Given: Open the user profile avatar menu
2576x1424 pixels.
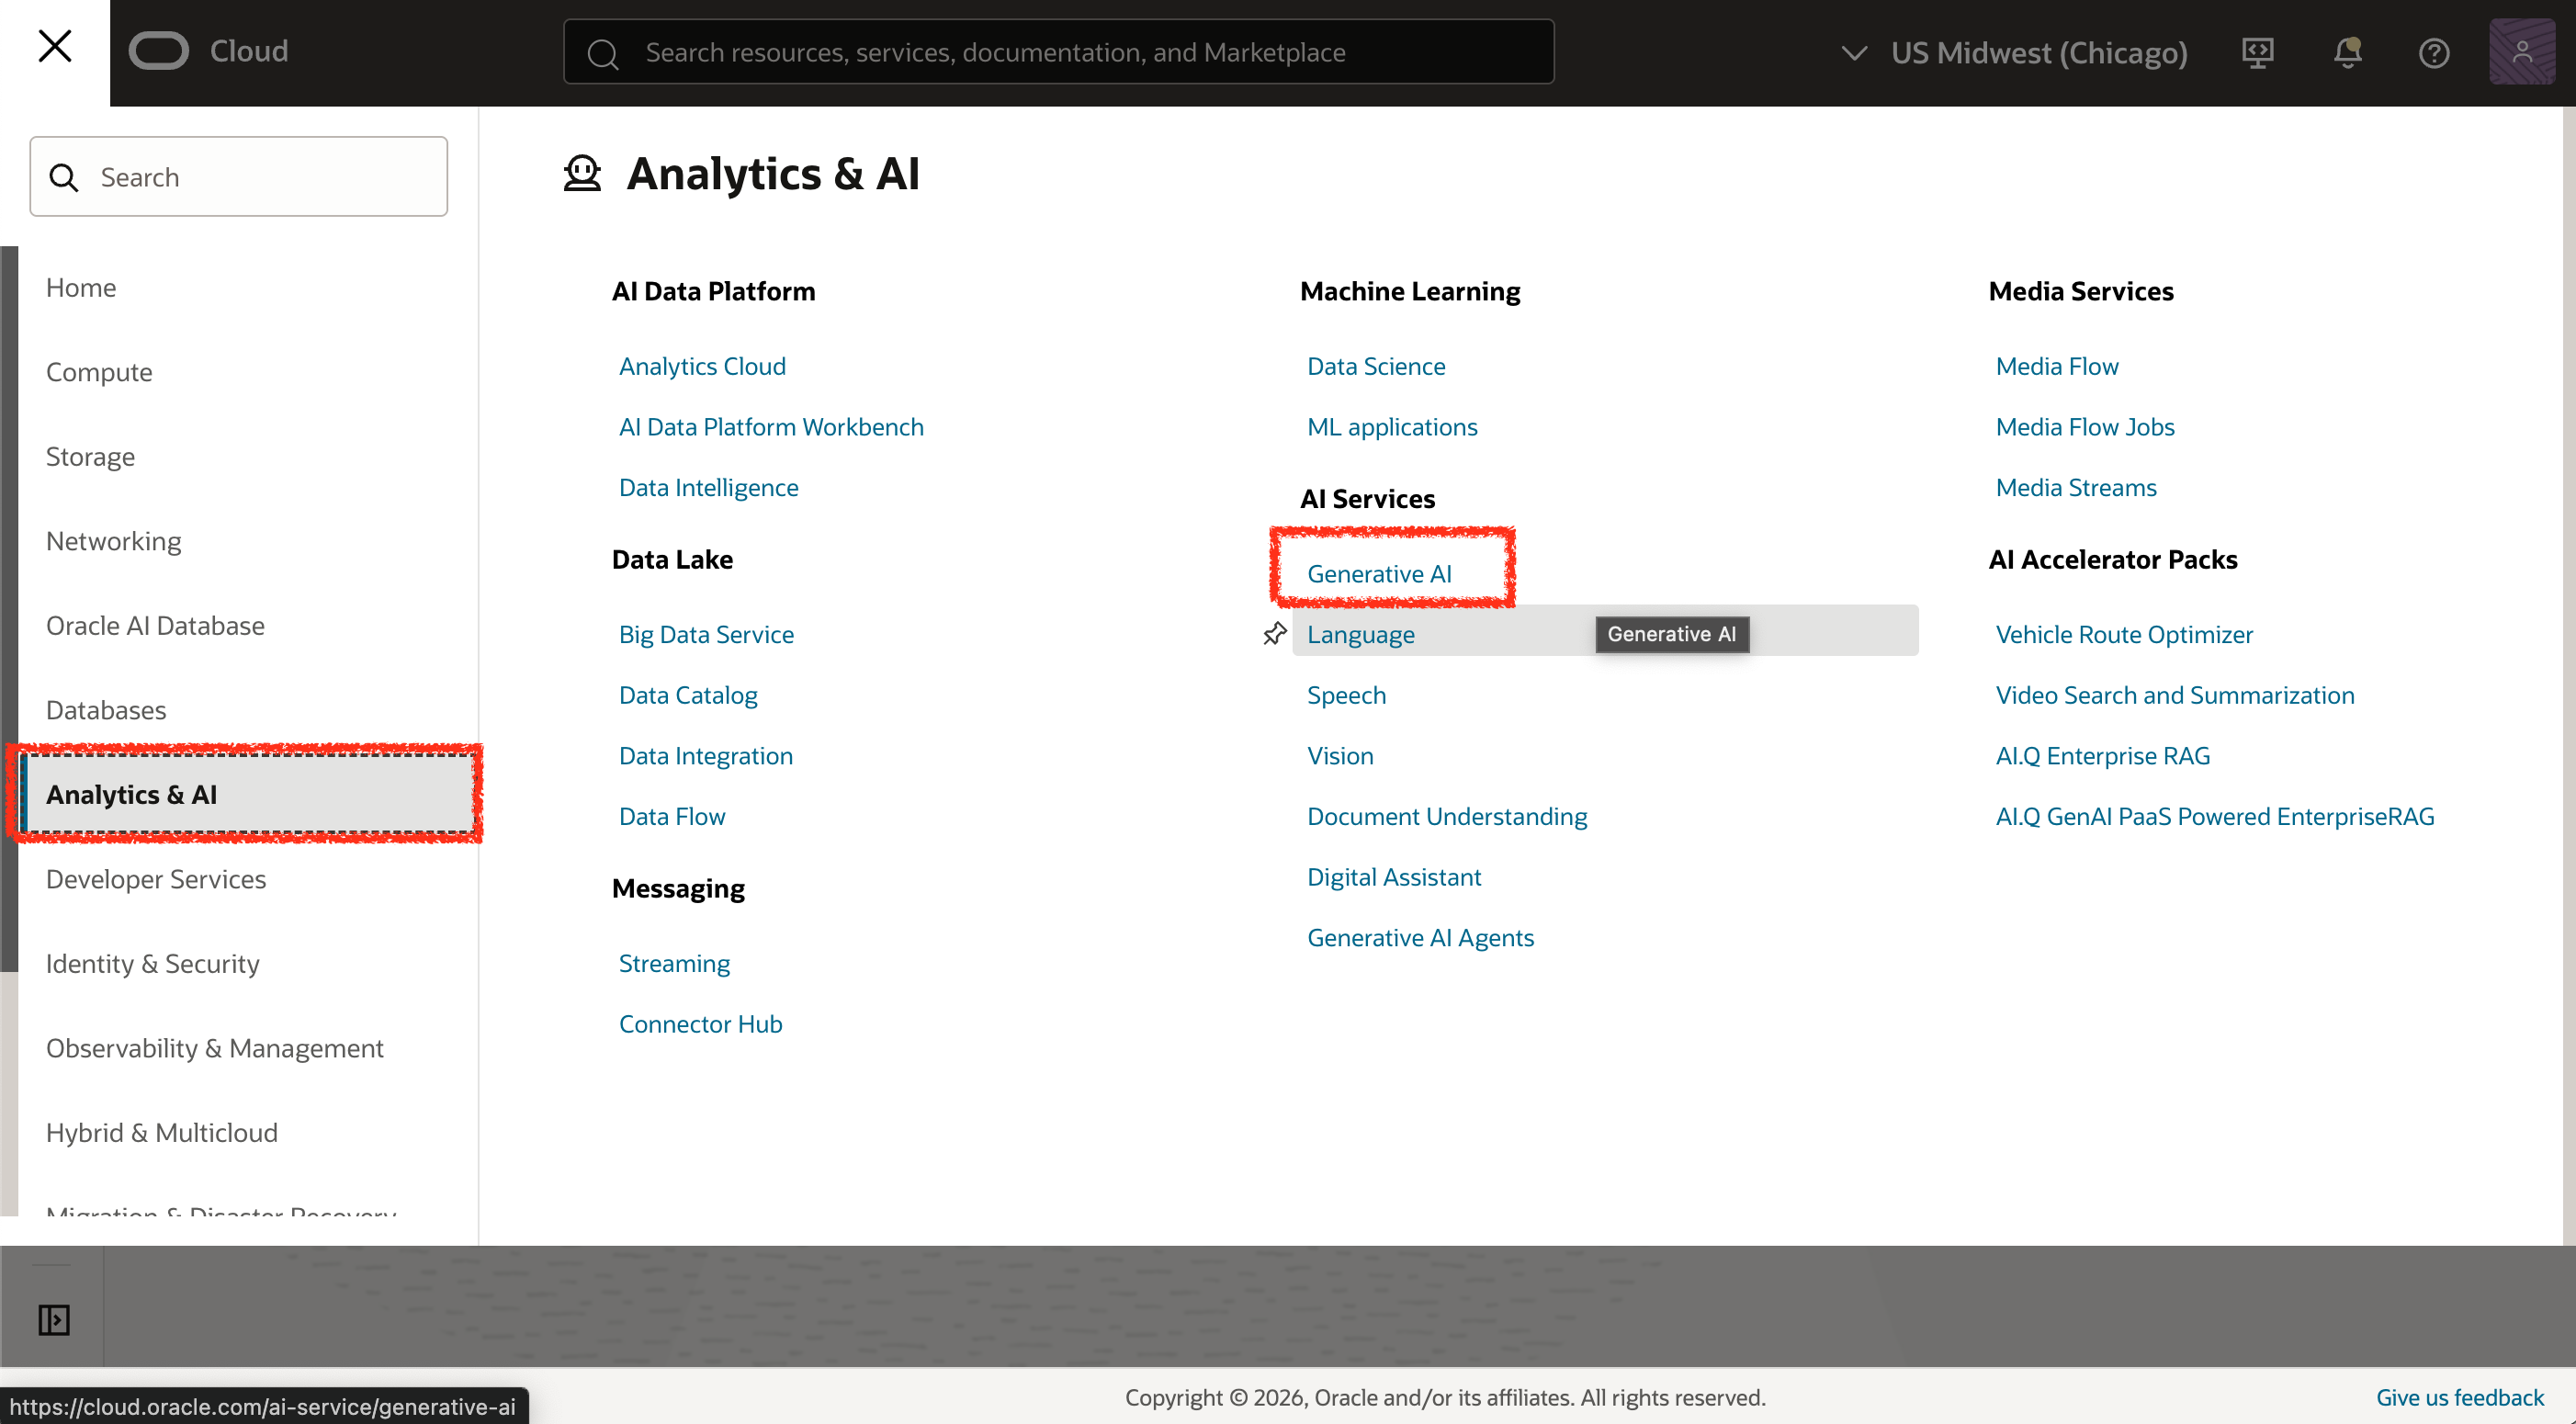Looking at the screenshot, I should (2521, 52).
